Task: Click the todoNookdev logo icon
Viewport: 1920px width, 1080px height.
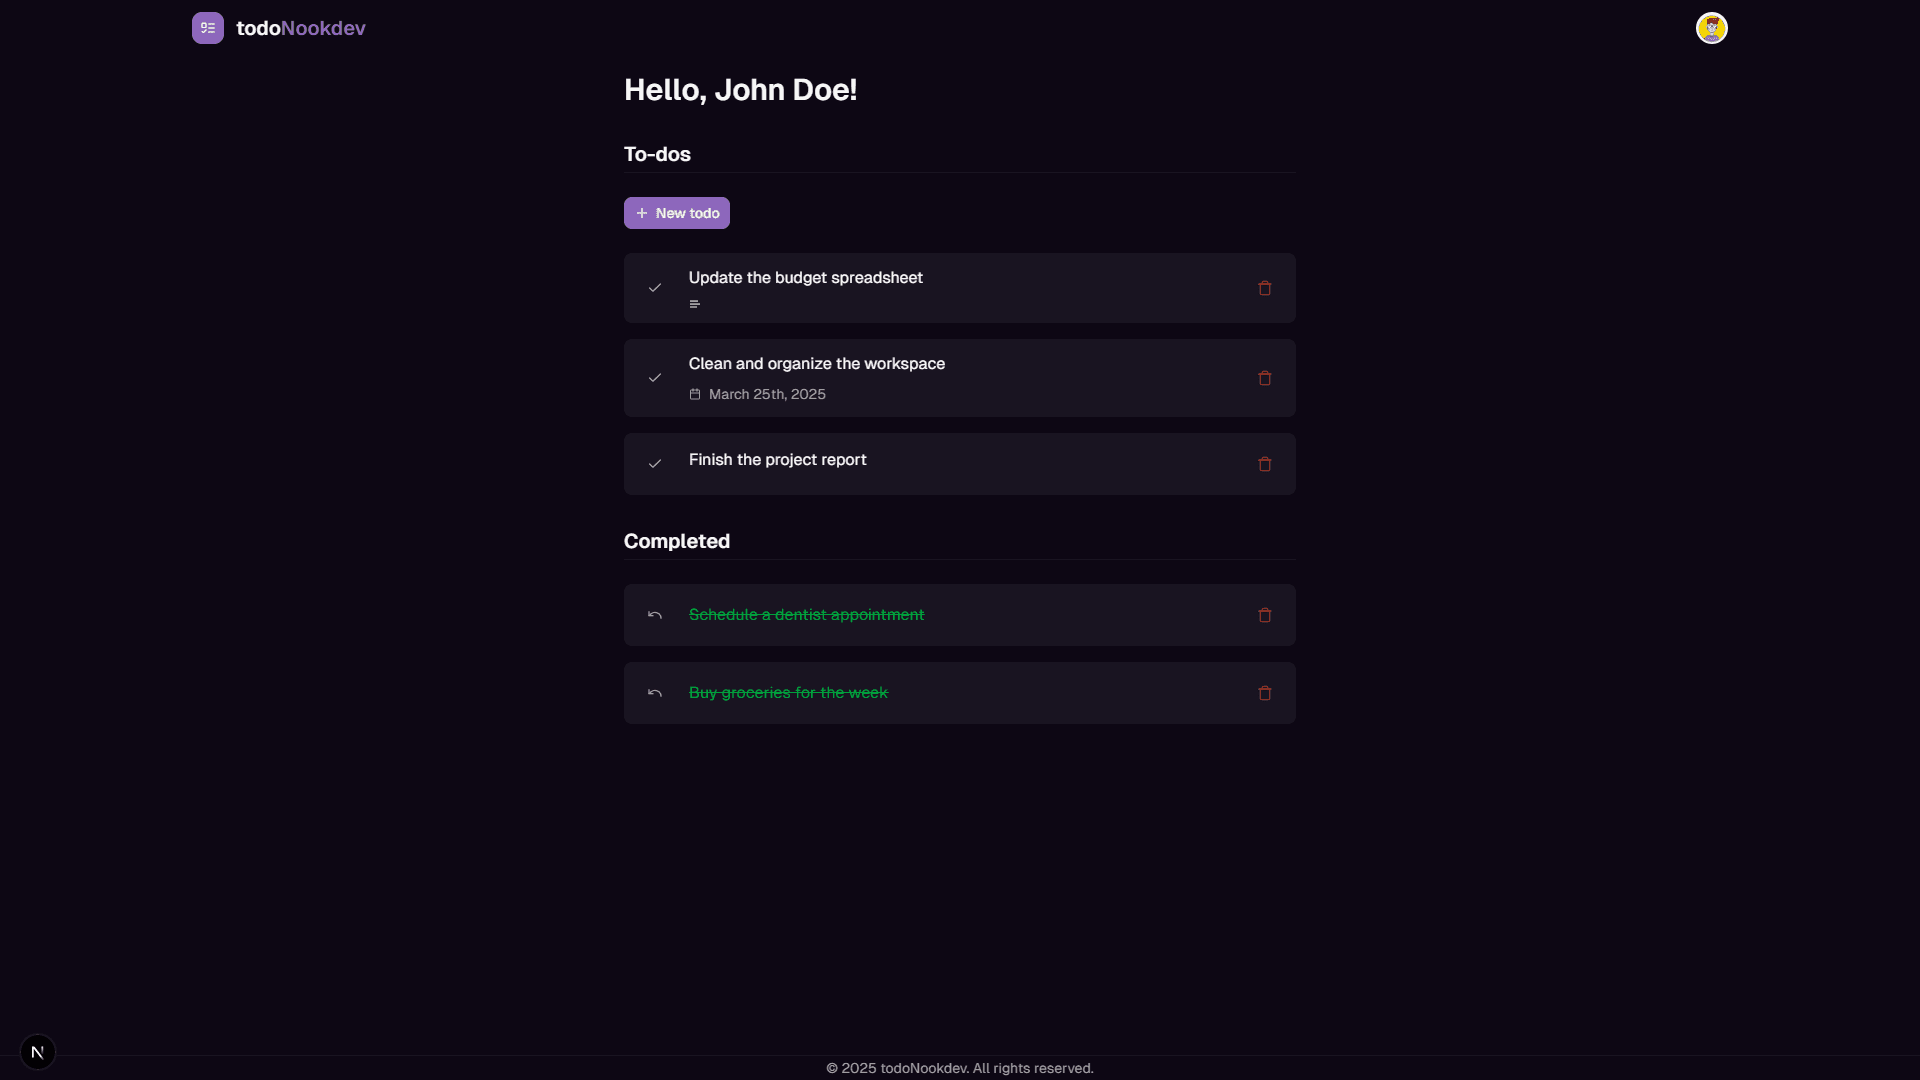Action: pos(207,28)
